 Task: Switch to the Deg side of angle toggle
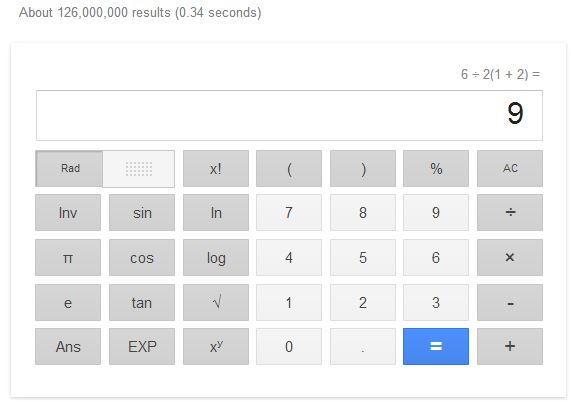click(139, 169)
